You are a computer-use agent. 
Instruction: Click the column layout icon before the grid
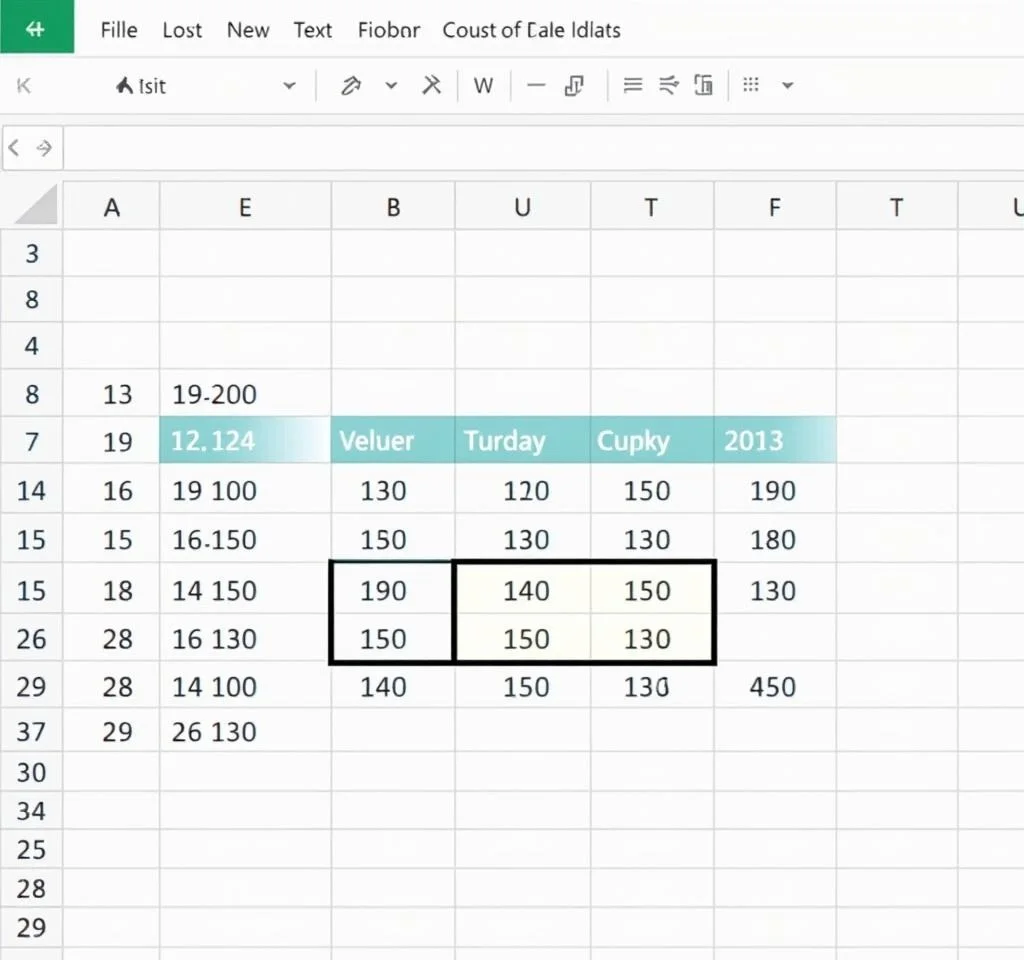point(703,86)
